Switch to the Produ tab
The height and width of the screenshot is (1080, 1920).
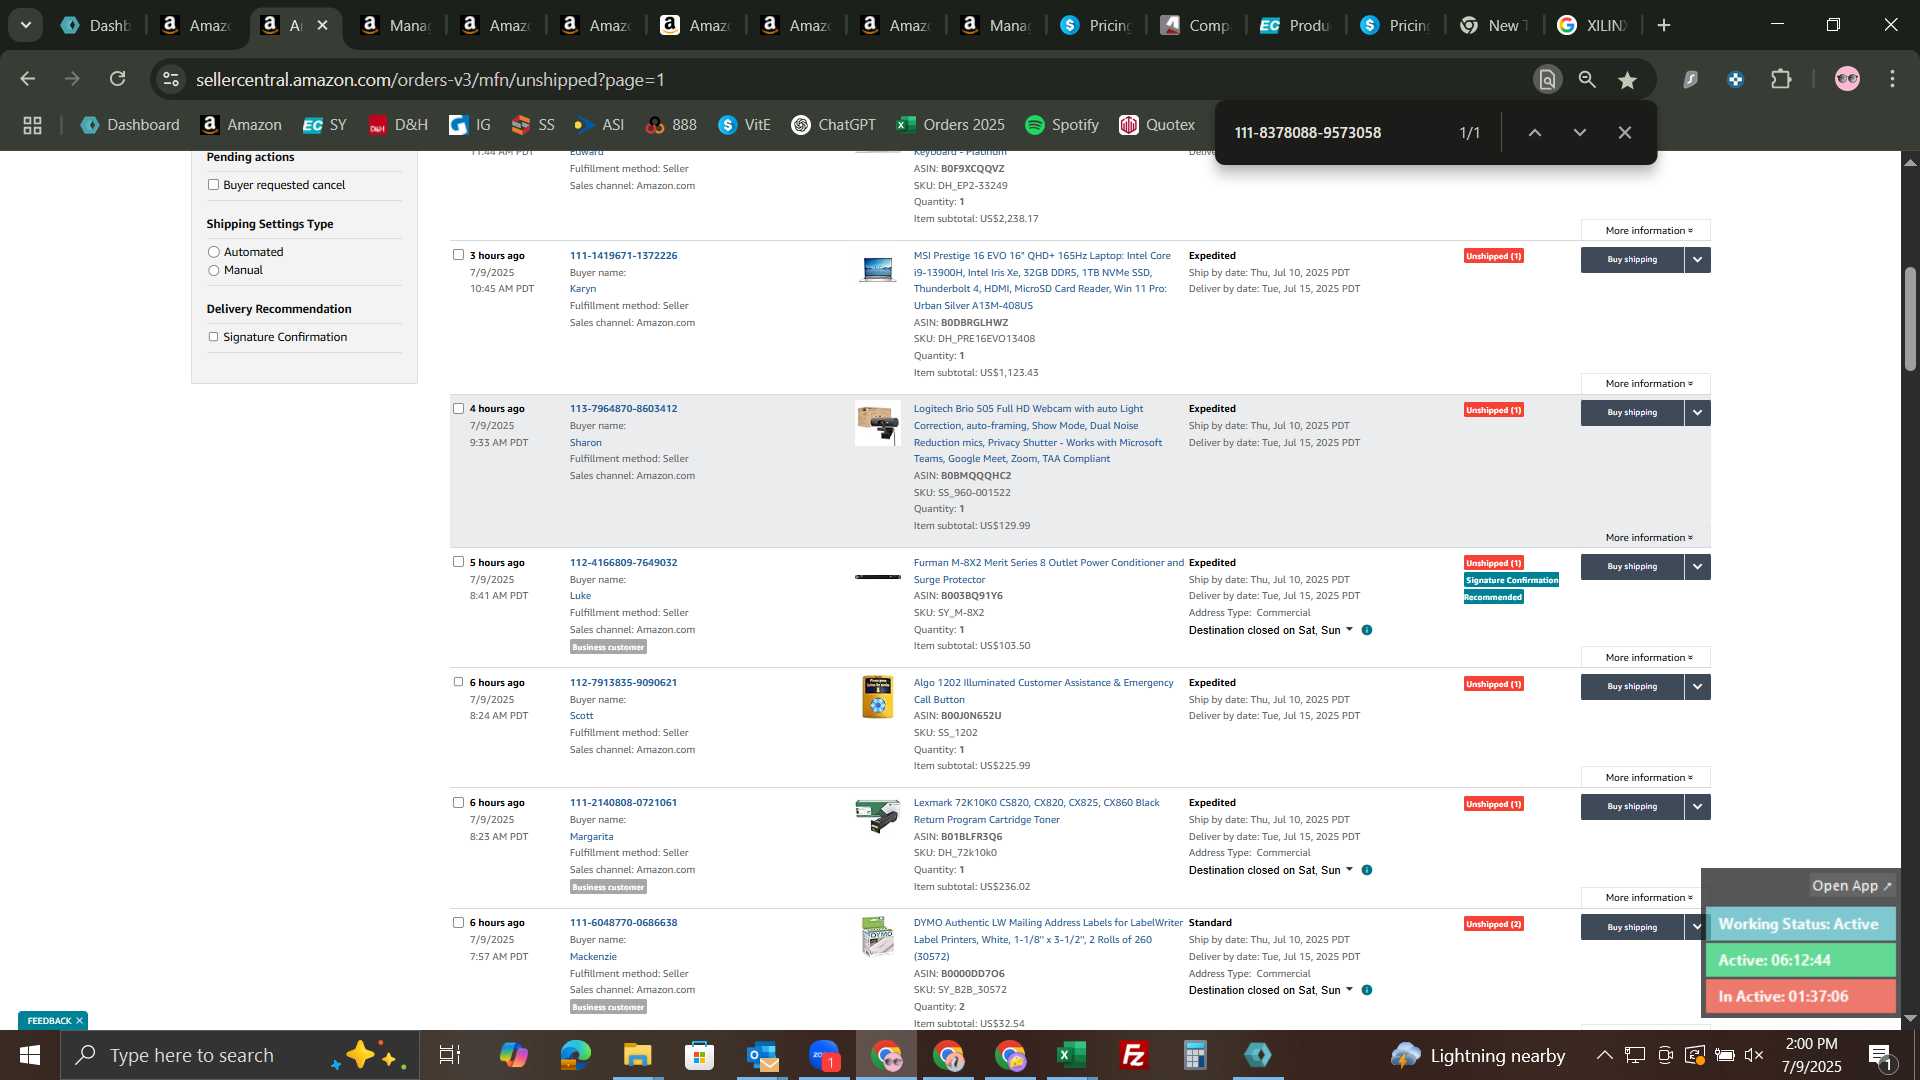click(1296, 25)
